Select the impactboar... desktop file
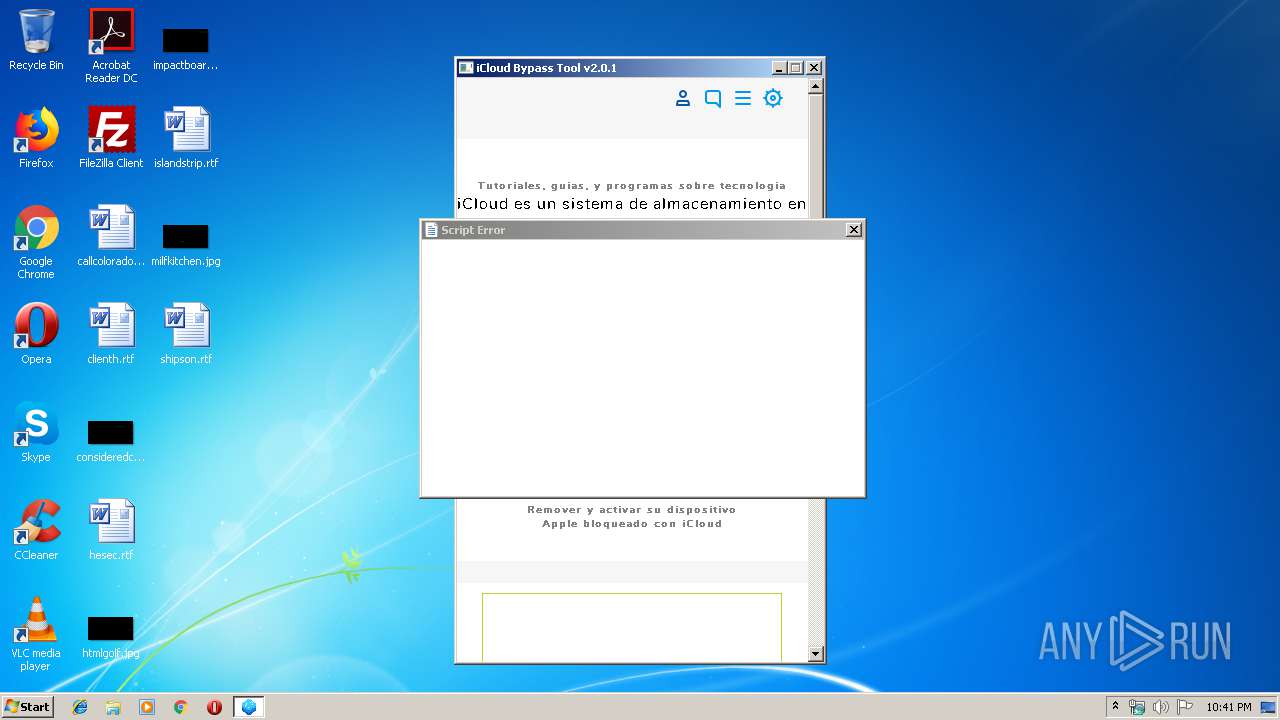 186,48
